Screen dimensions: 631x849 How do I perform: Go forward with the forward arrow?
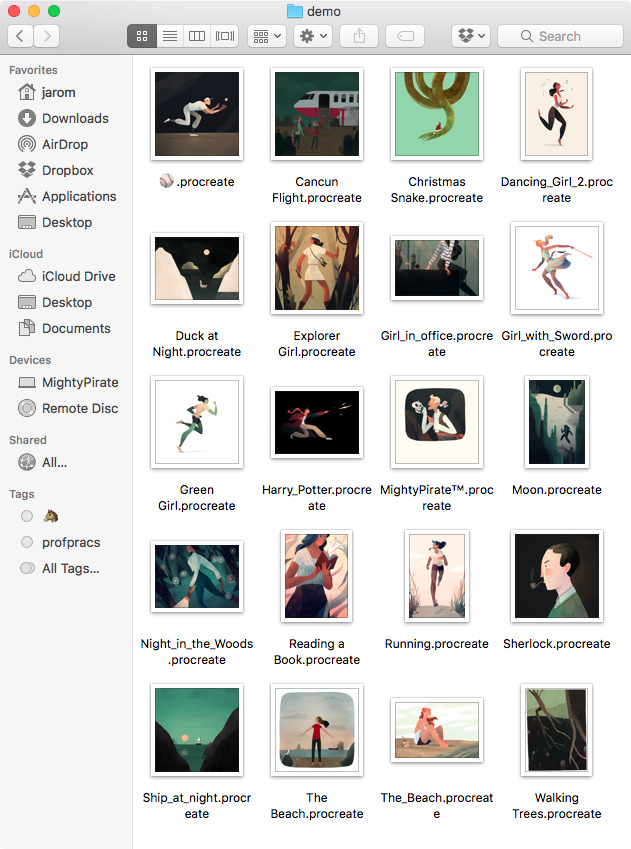[x=47, y=36]
